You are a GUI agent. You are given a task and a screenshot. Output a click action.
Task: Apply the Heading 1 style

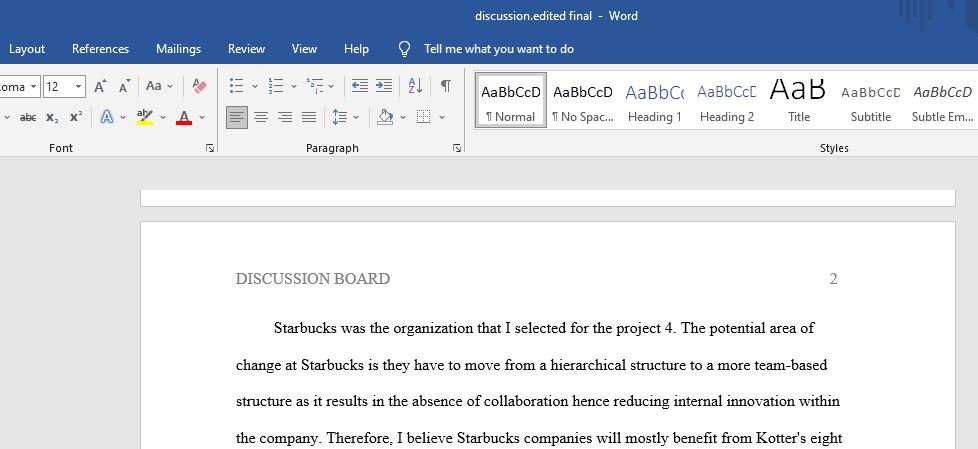pos(654,100)
